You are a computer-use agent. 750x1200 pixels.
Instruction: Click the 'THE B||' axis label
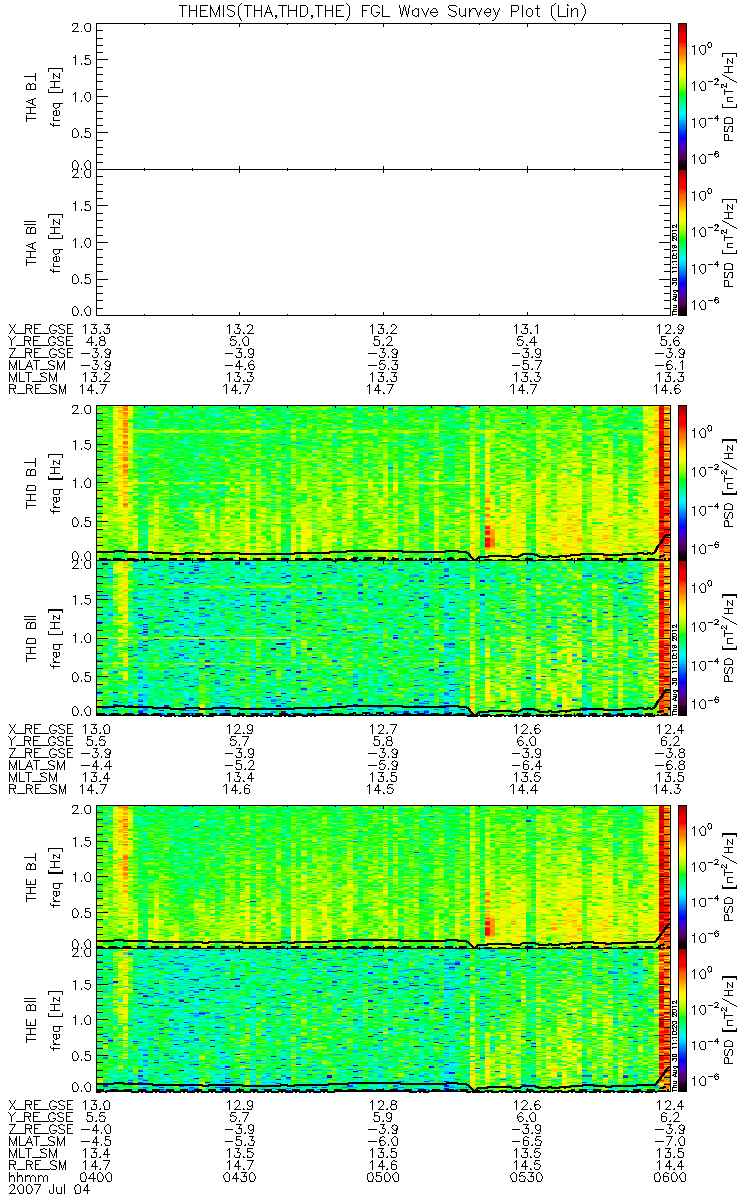pyautogui.click(x=33, y=1020)
